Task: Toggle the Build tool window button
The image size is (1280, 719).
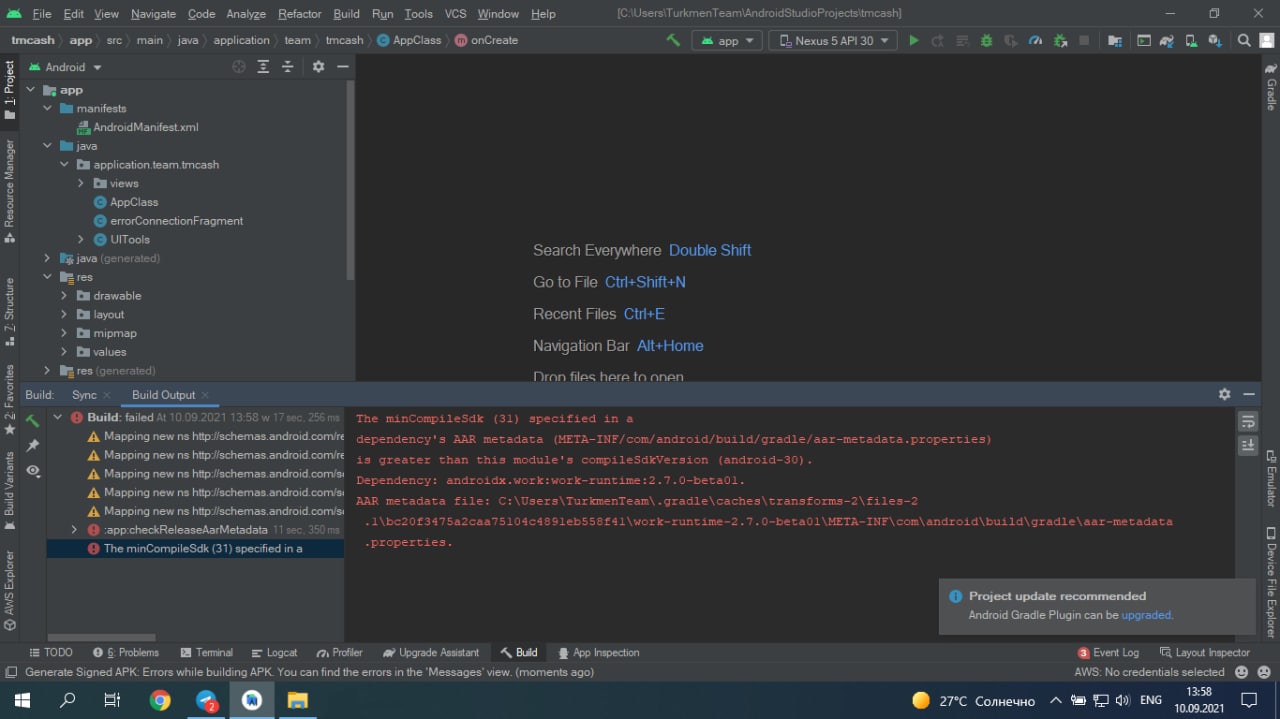Action: tap(518, 652)
